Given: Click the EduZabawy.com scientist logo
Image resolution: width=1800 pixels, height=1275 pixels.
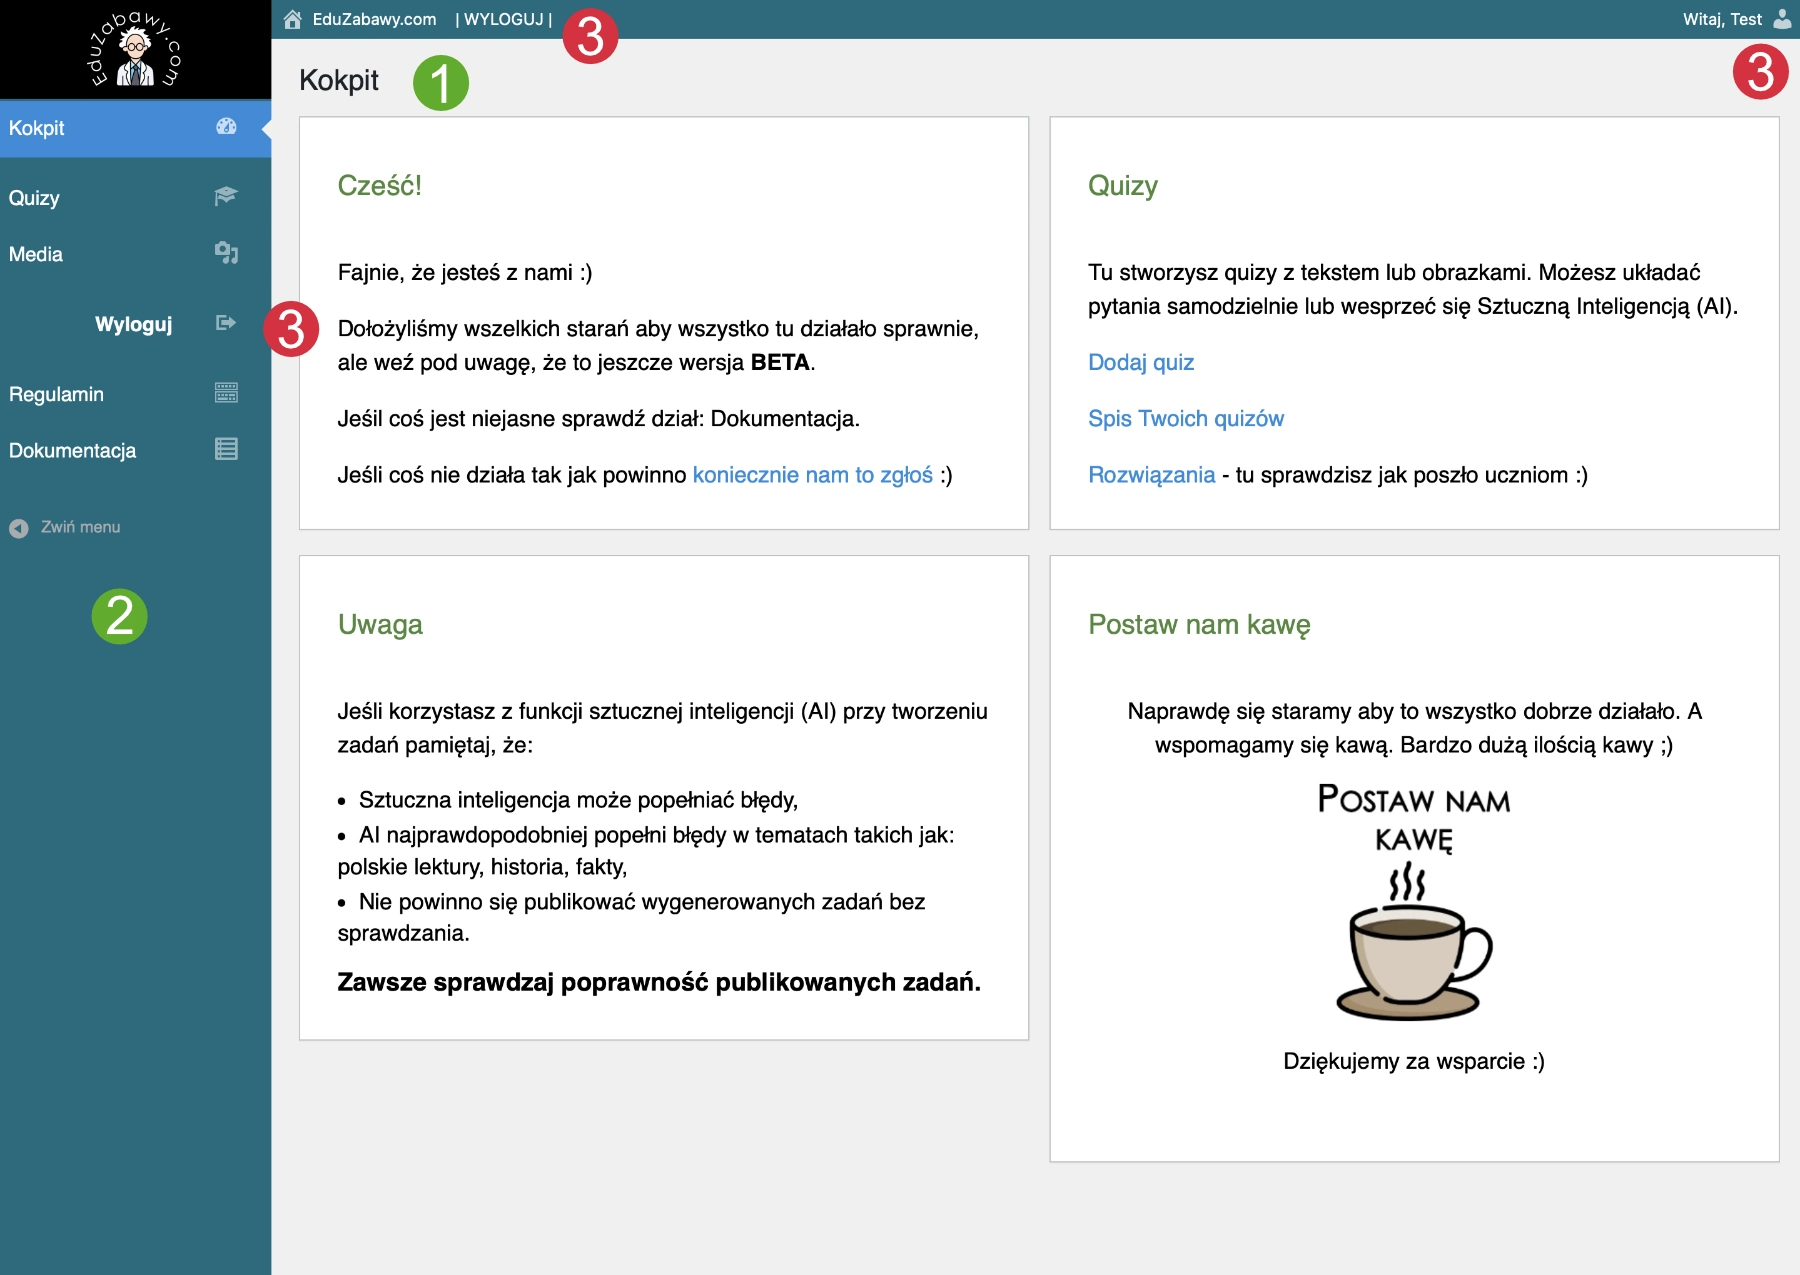Looking at the screenshot, I should [135, 50].
